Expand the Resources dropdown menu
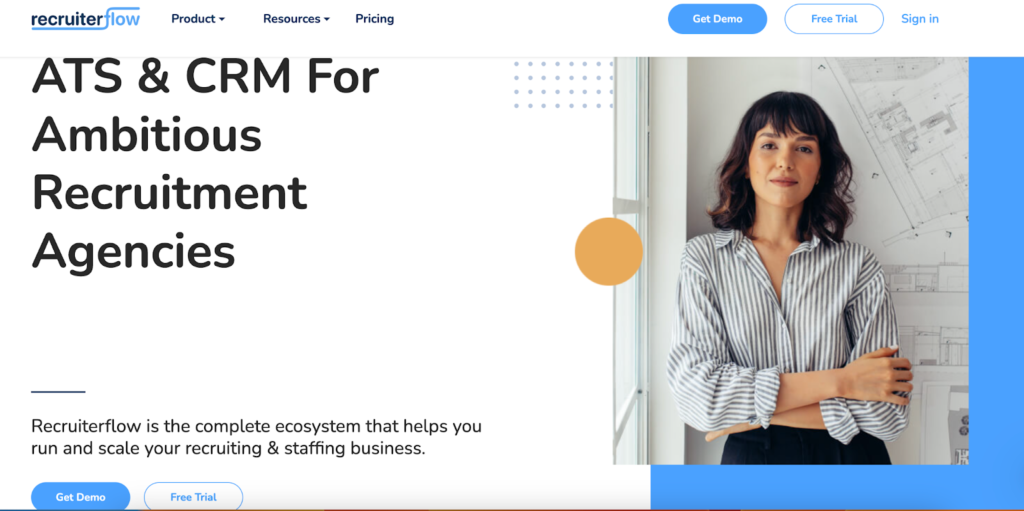 [x=296, y=19]
